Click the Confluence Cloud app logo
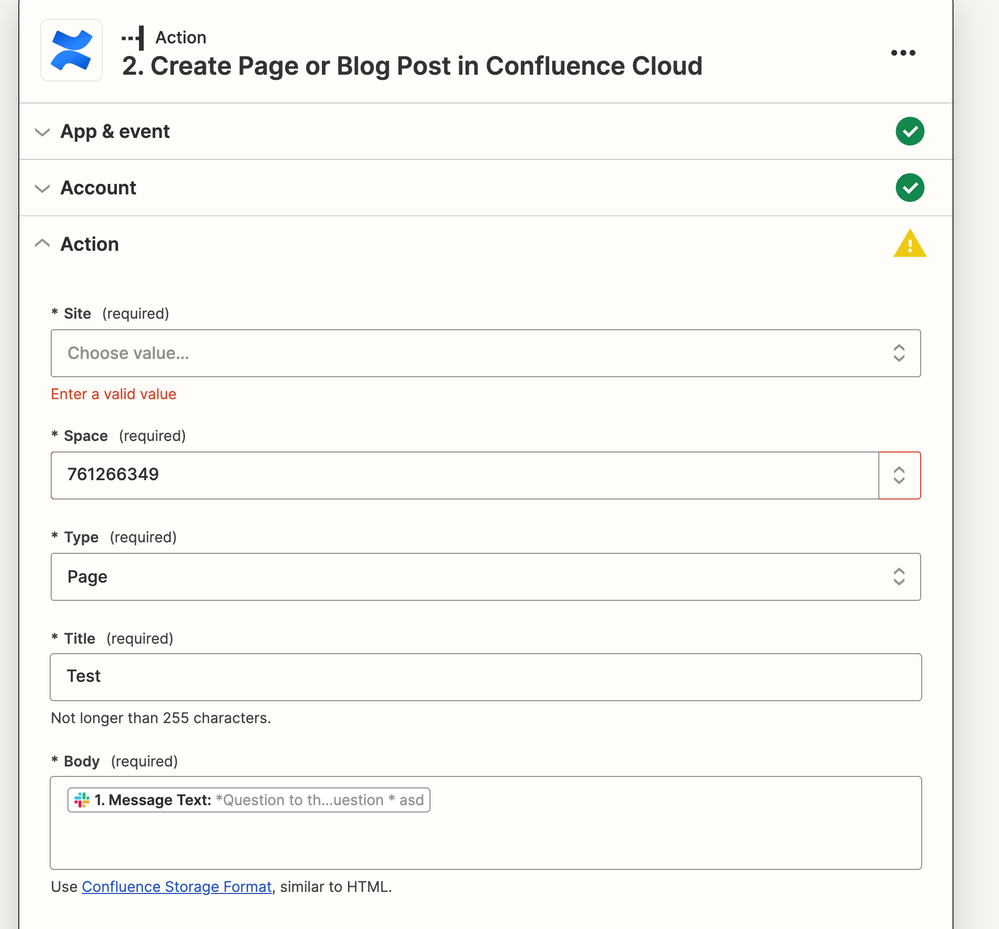This screenshot has width=999, height=929. pyautogui.click(x=71, y=50)
